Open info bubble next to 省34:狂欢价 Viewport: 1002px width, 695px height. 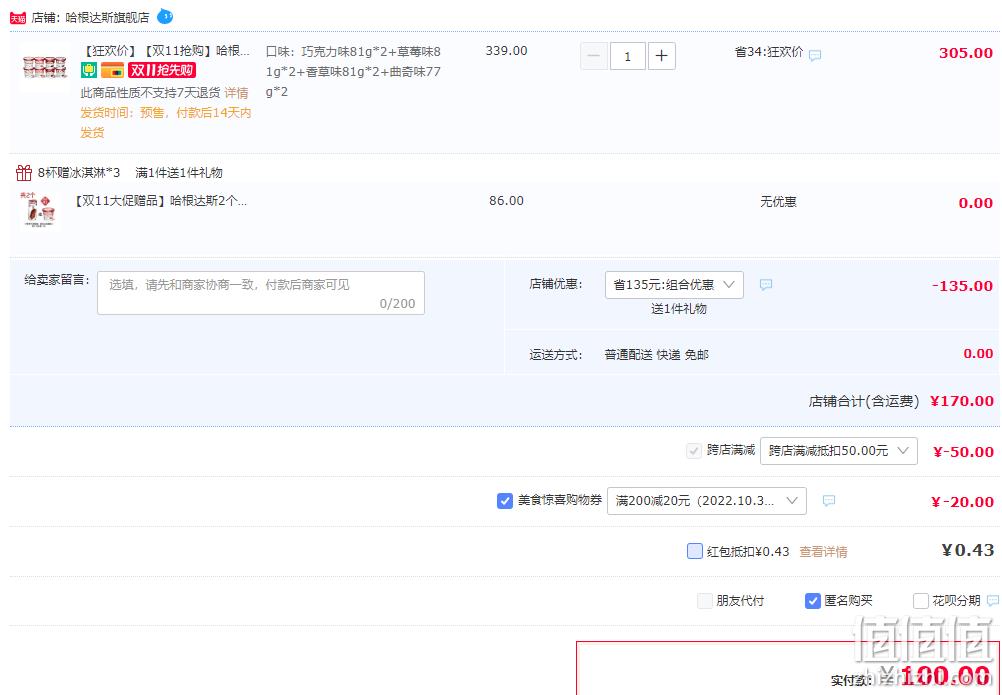click(x=815, y=56)
